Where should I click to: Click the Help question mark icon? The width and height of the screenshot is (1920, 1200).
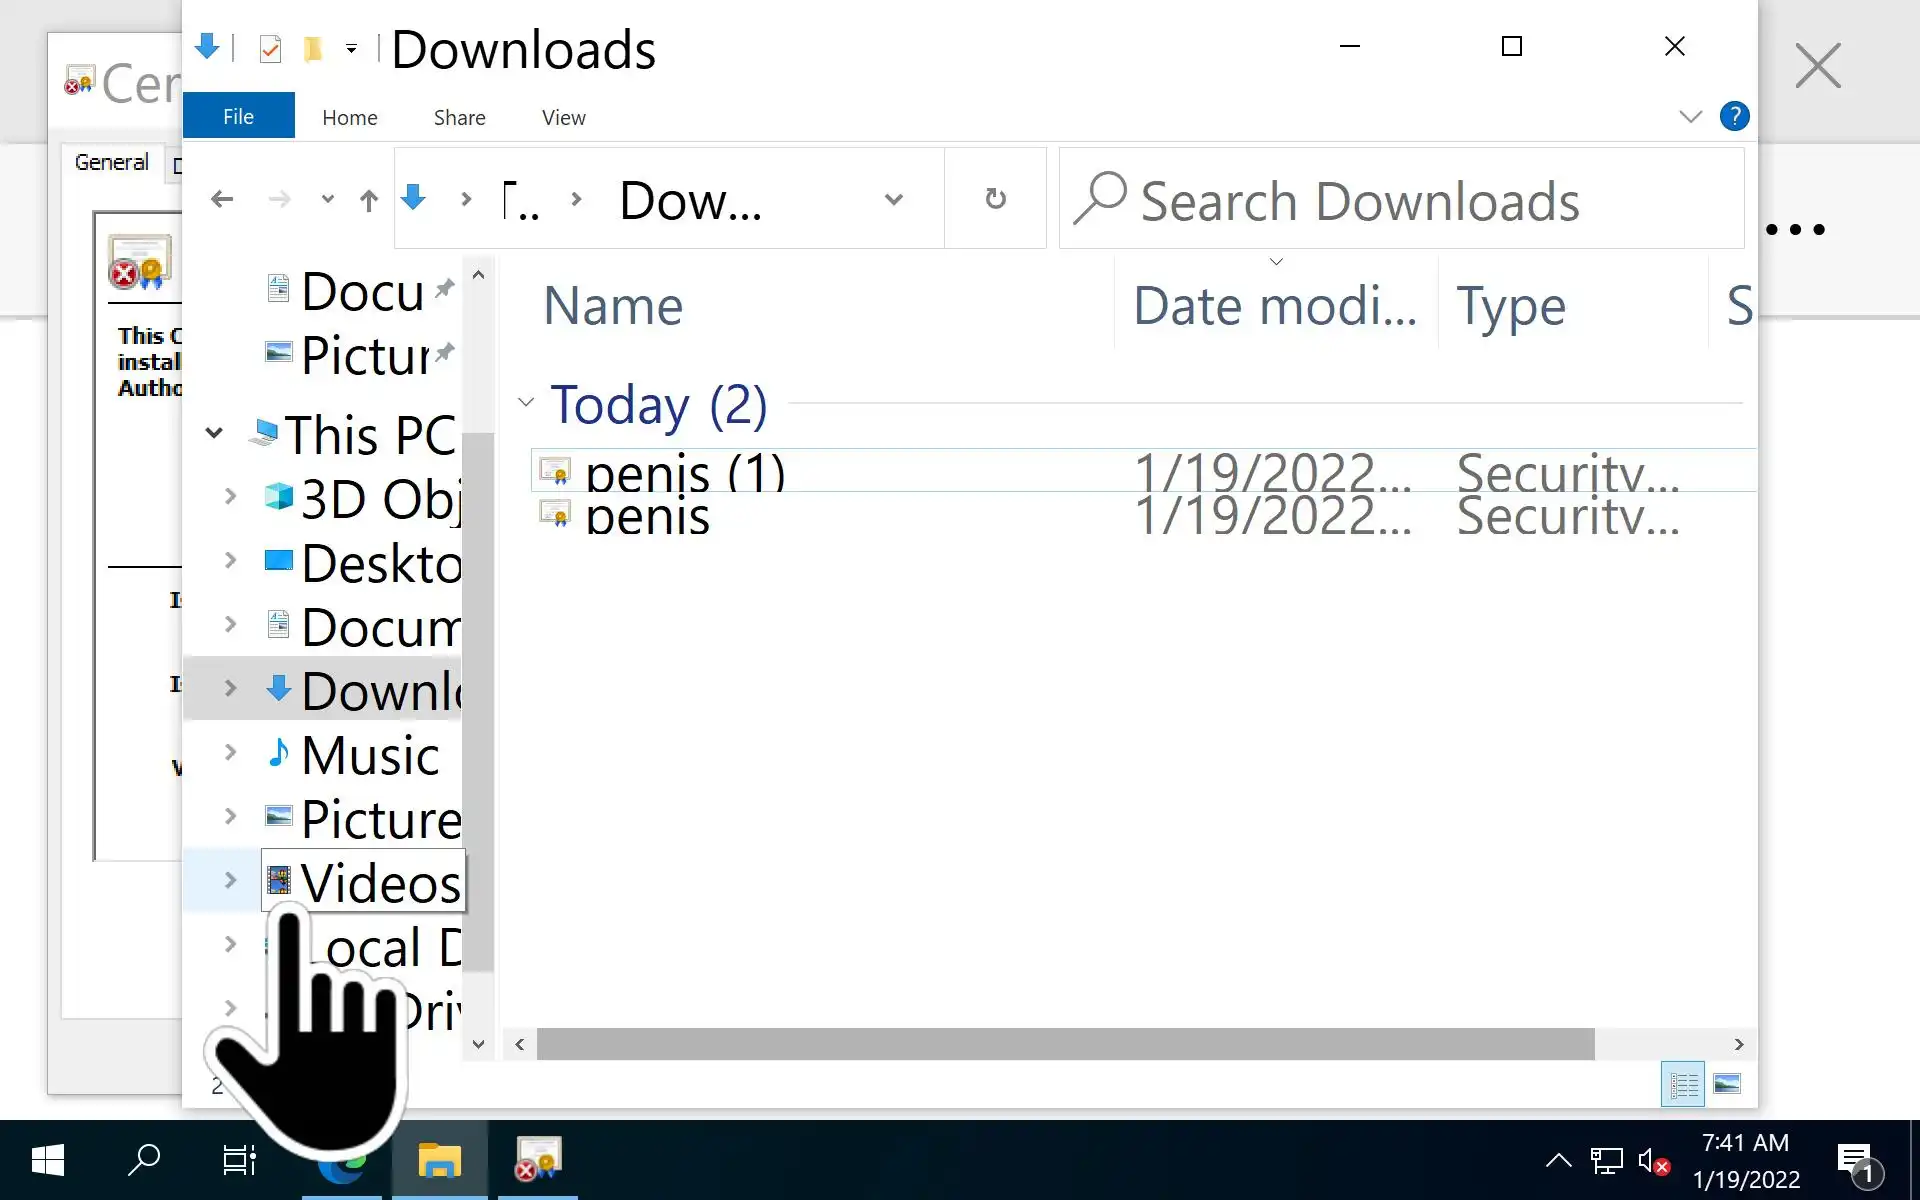pyautogui.click(x=1734, y=116)
